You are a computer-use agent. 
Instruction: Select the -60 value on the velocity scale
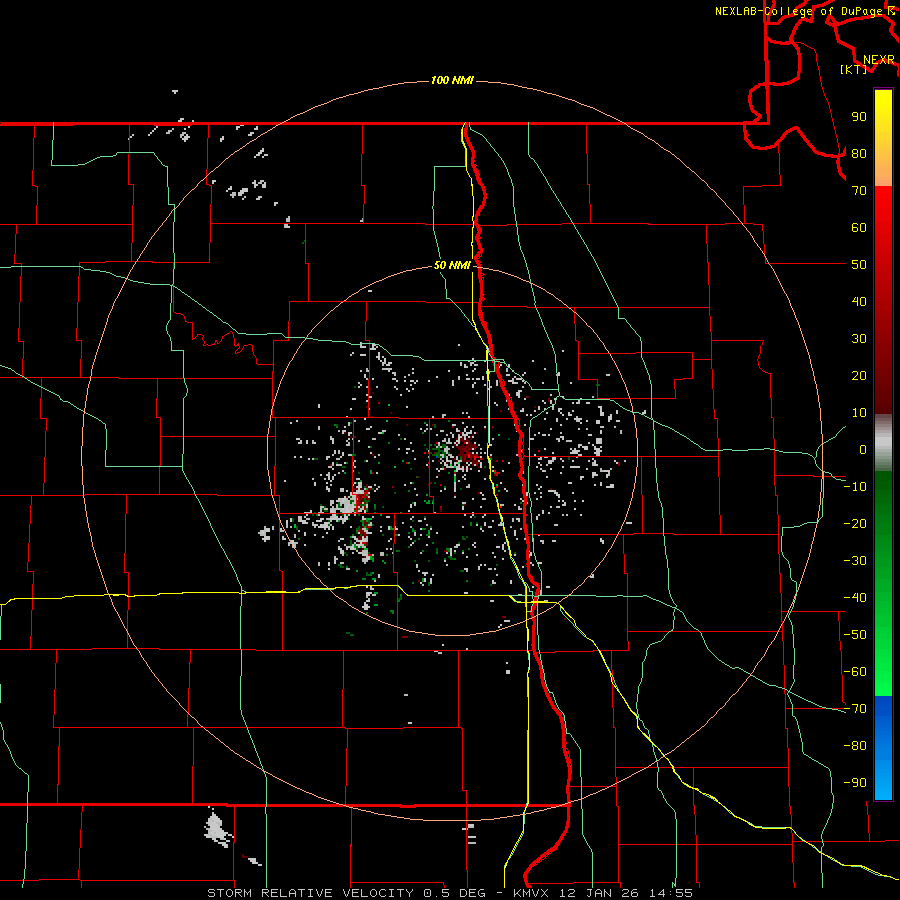(x=855, y=672)
